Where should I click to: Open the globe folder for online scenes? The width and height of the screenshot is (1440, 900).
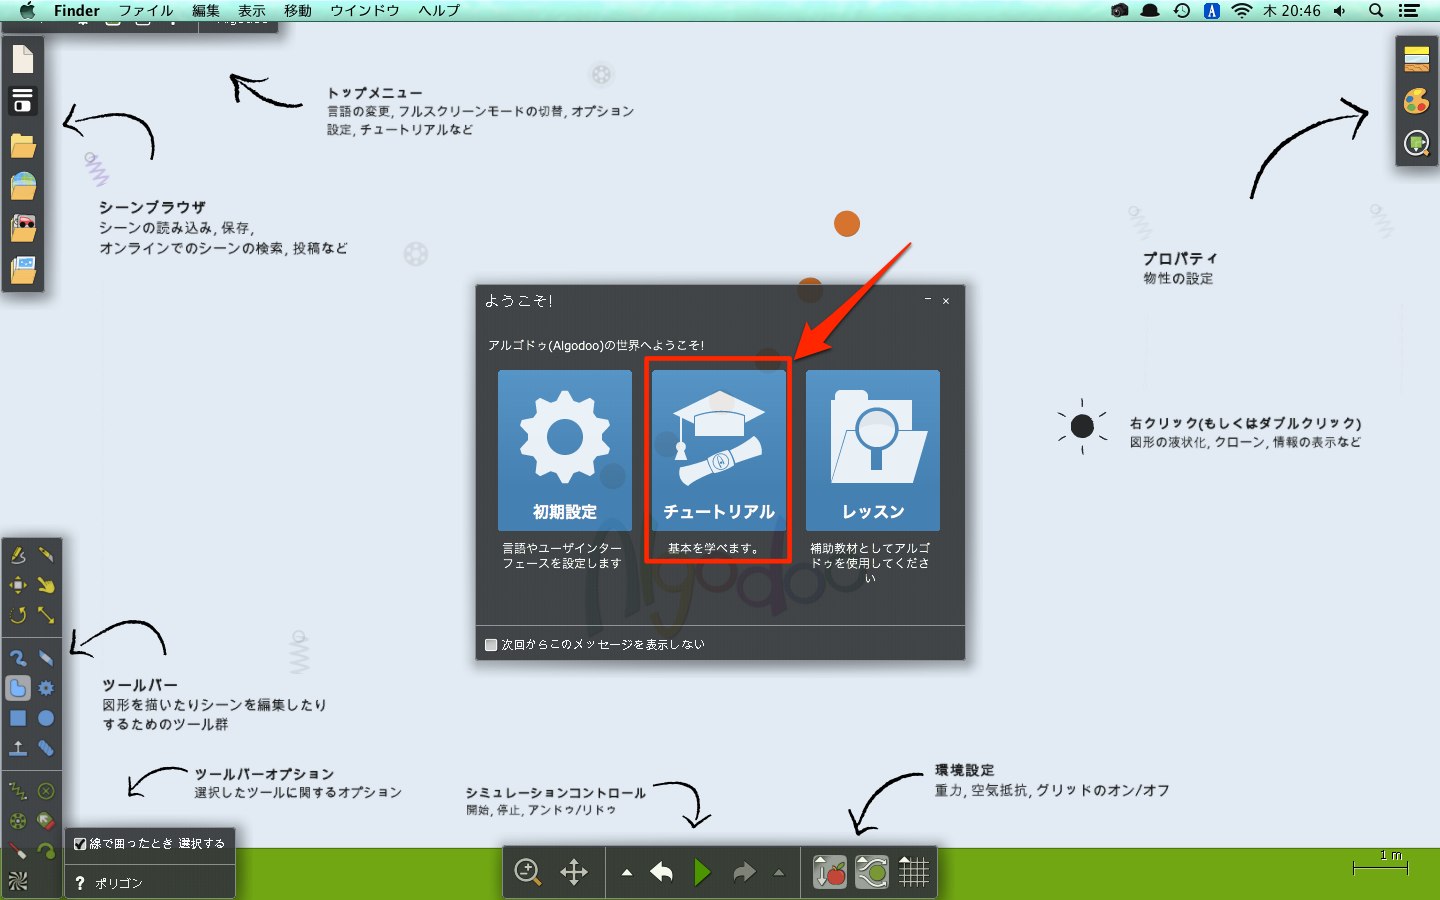[23, 187]
